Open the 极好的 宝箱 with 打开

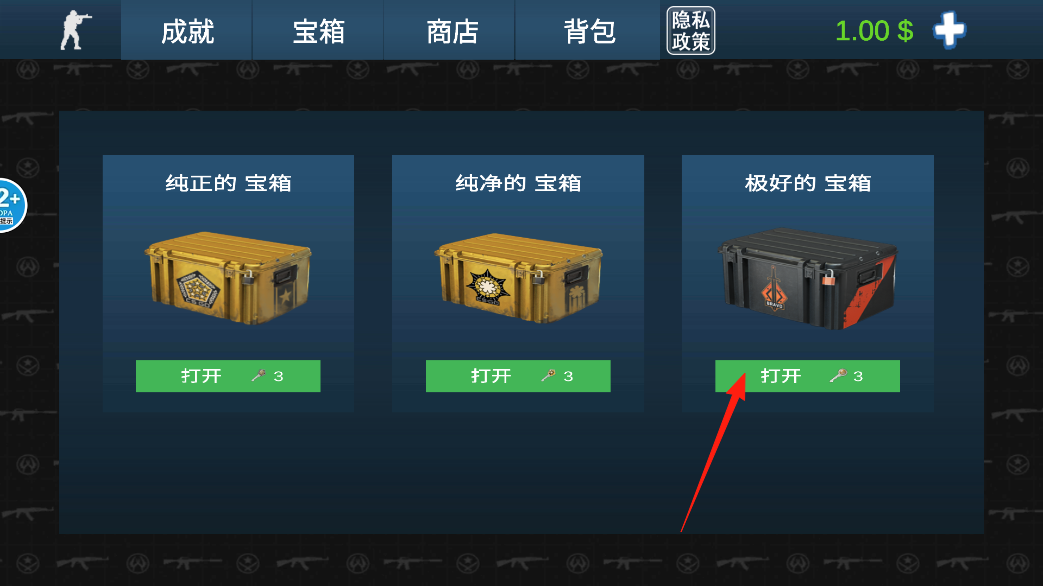coord(808,376)
